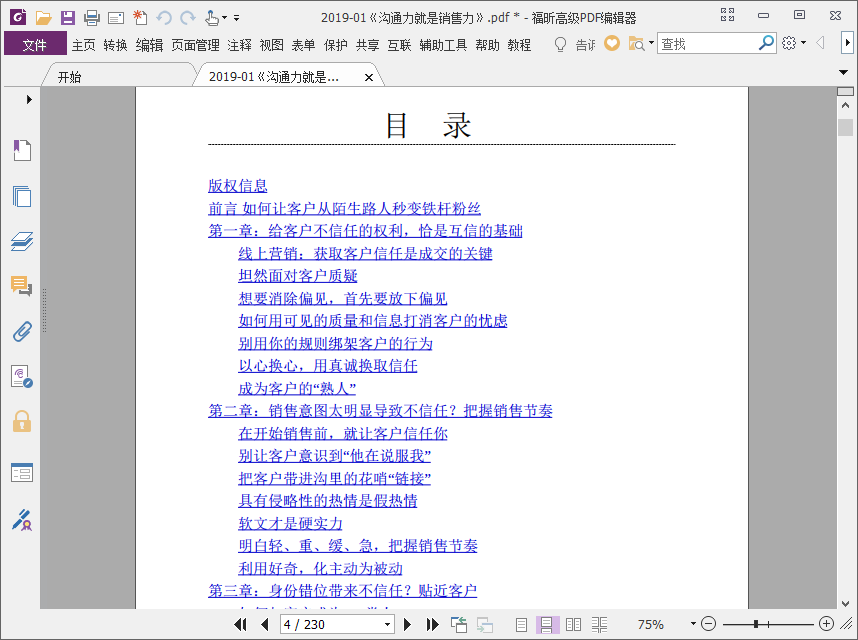Open the attachments paperclip panel

click(22, 331)
